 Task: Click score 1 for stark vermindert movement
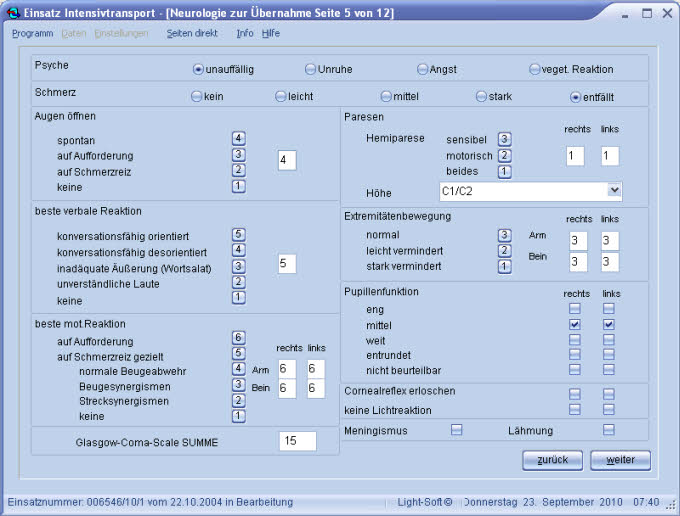(x=504, y=267)
